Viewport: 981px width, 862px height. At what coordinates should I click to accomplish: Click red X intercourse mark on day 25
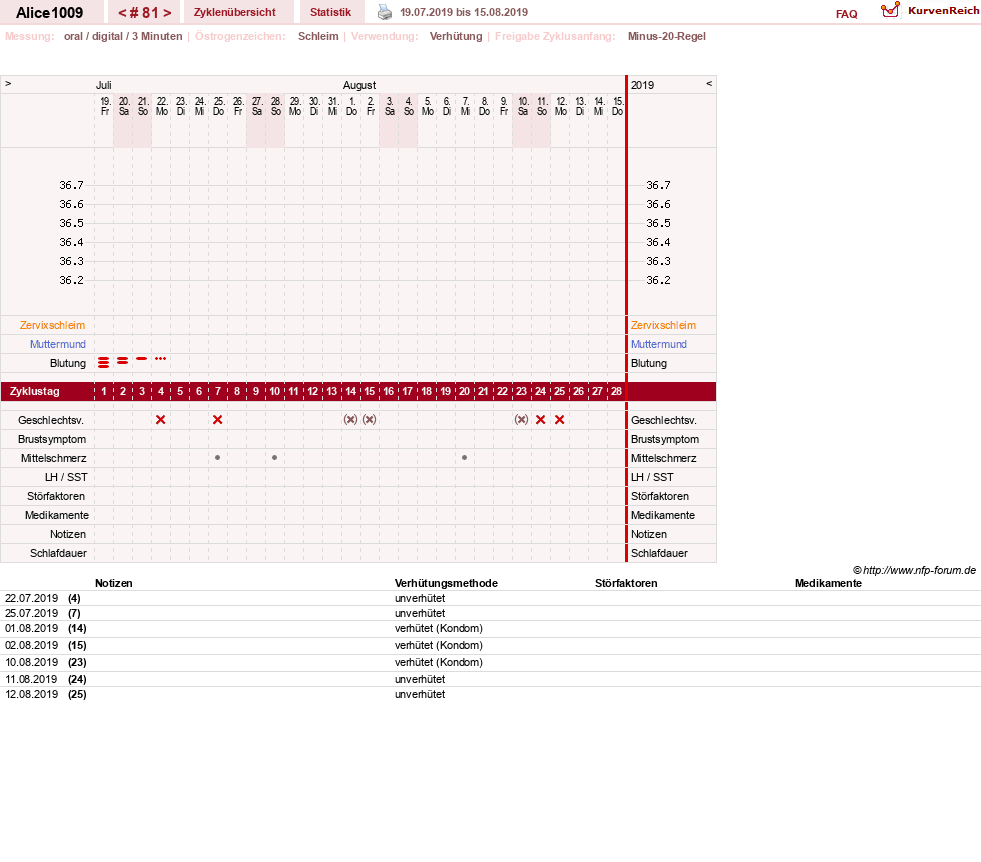[x=559, y=420]
